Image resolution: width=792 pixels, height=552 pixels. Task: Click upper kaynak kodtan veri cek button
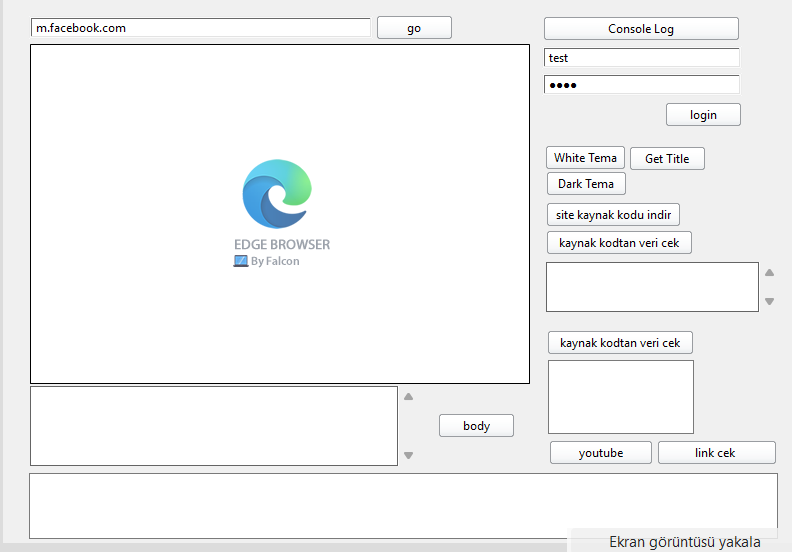[x=619, y=243]
